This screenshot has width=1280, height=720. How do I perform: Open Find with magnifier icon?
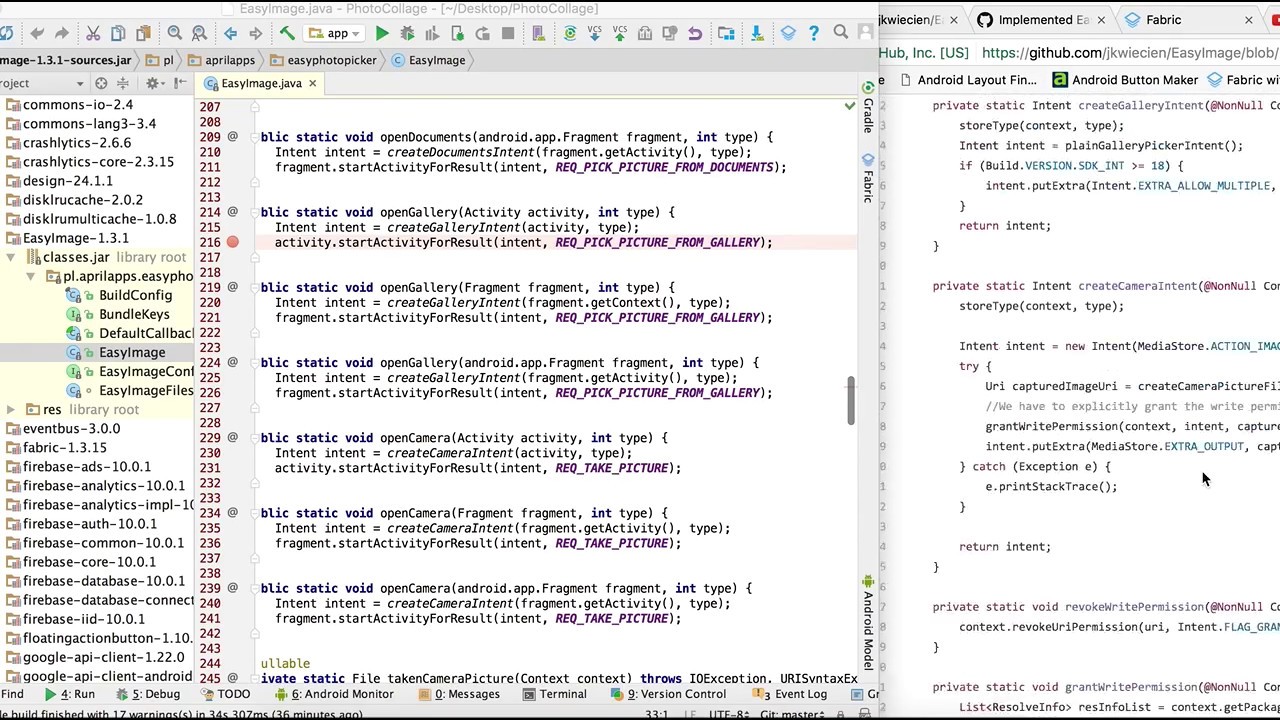(x=175, y=33)
